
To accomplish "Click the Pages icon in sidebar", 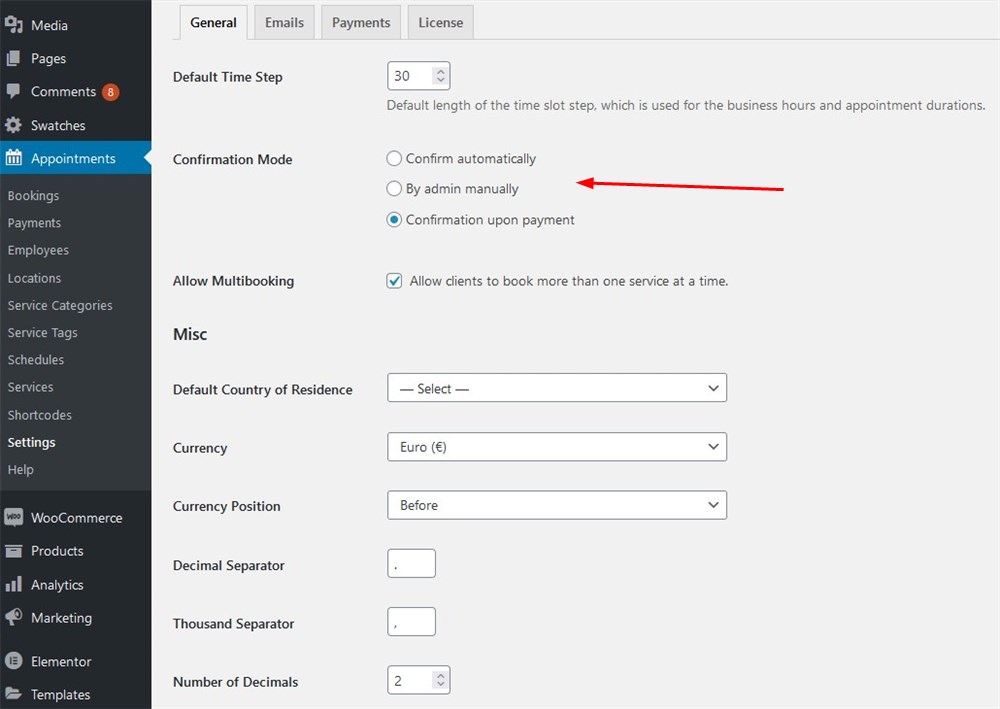I will coord(14,59).
